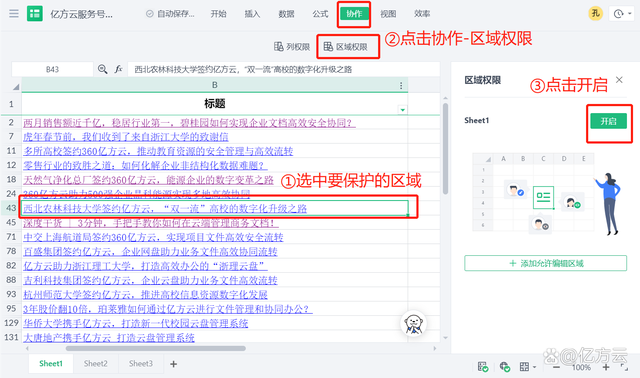640x378 pixels.
Task: Select row header 1
Action: (11, 104)
